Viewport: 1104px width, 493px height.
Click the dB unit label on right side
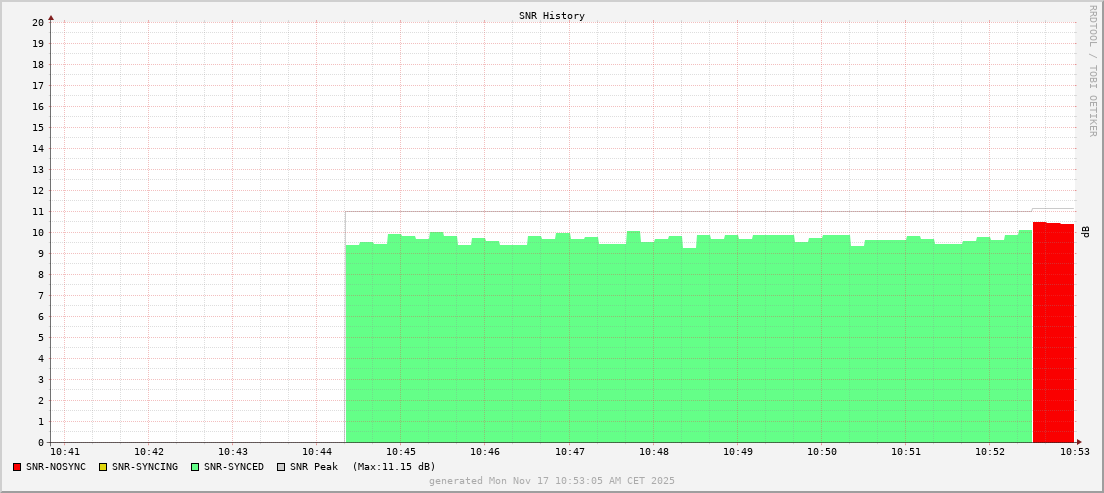[x=1085, y=232]
